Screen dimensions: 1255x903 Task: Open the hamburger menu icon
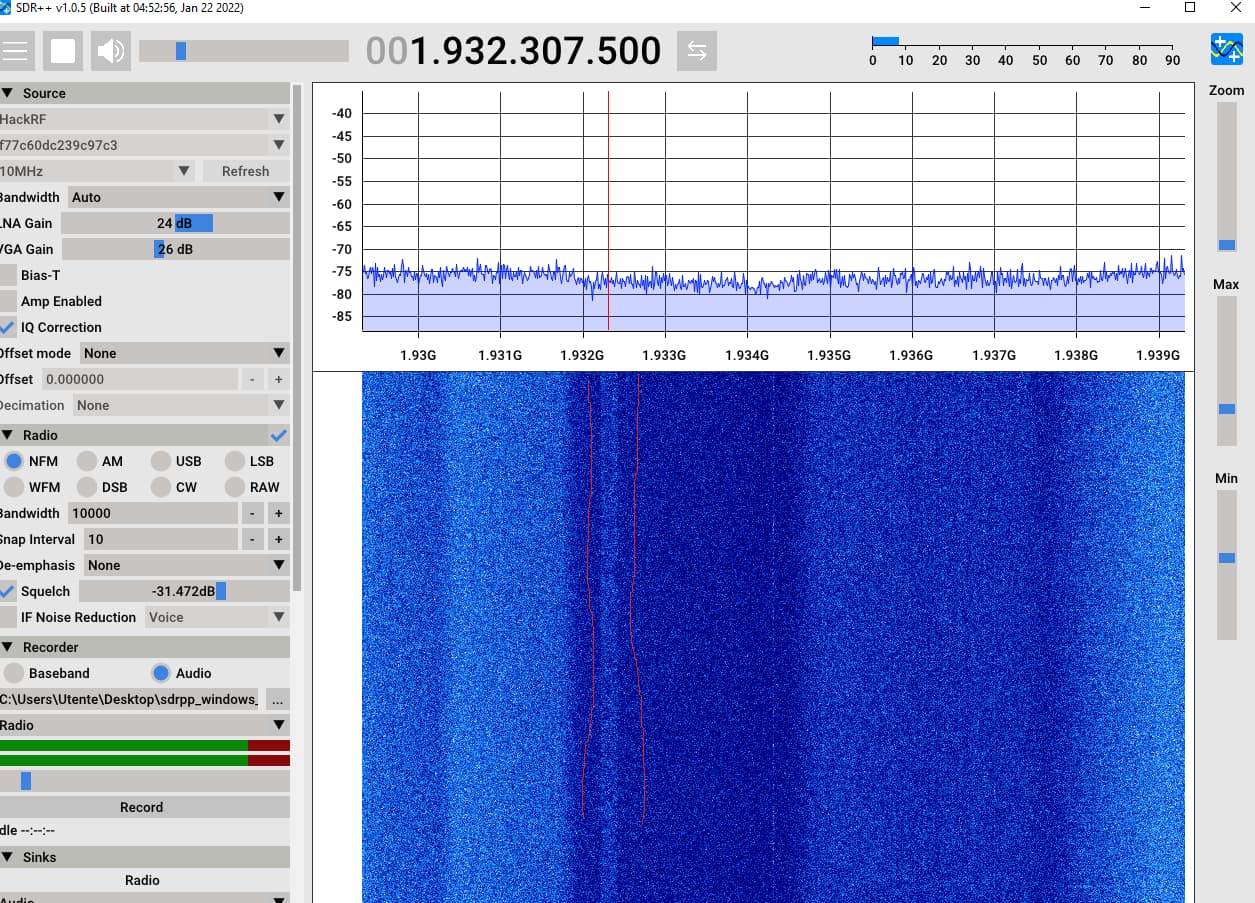17,51
